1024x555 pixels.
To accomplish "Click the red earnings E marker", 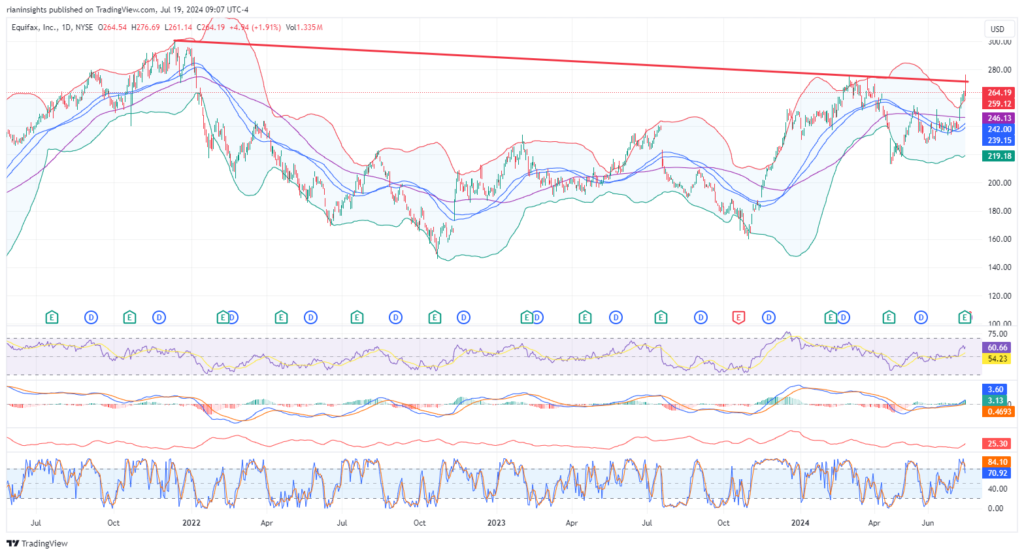I will click(x=739, y=317).
